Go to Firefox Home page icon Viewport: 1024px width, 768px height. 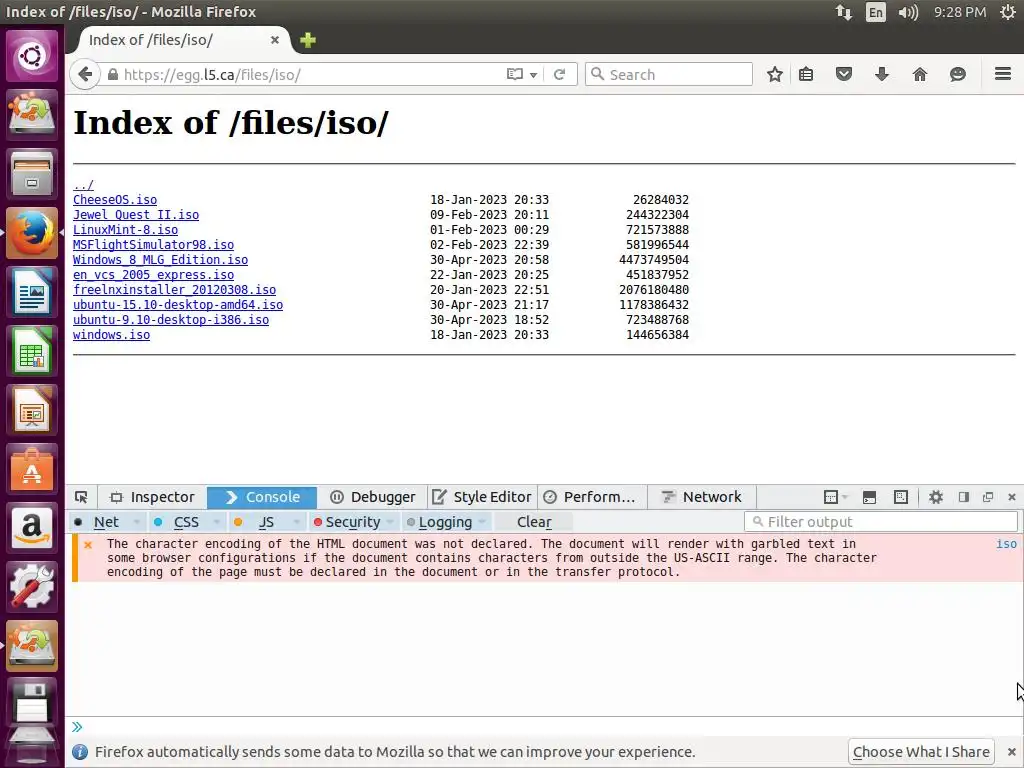tap(920, 74)
